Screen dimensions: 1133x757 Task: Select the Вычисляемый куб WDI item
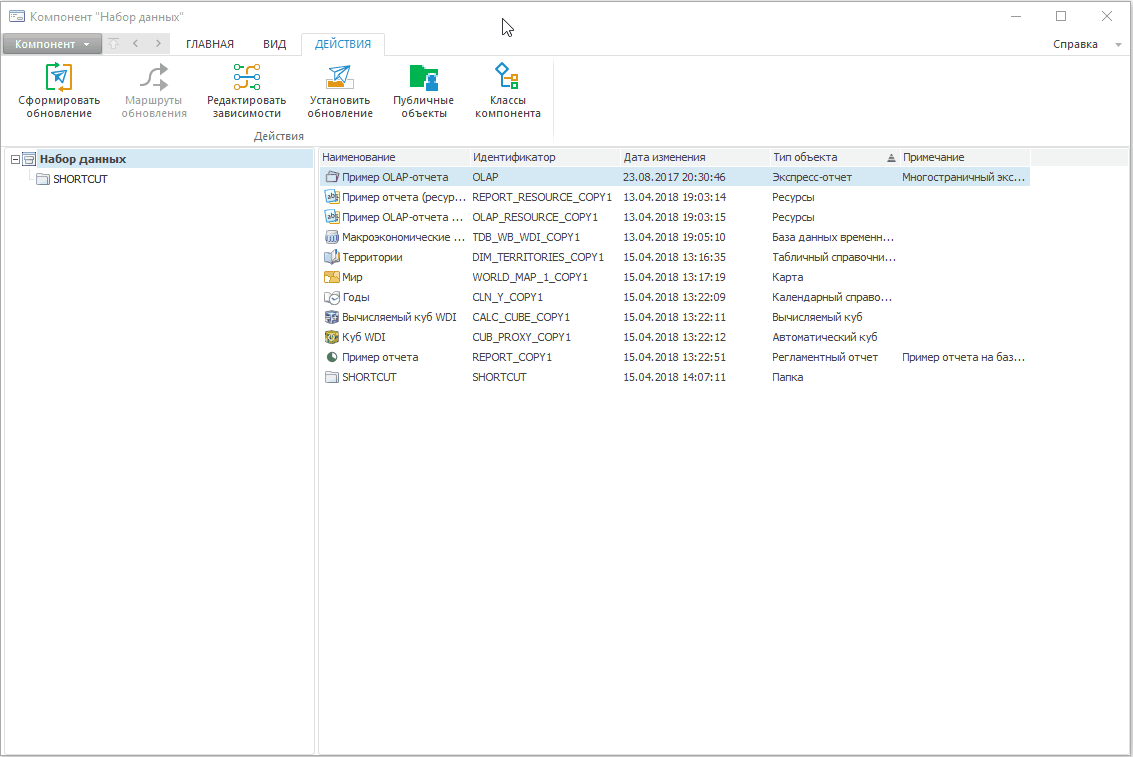tap(398, 317)
